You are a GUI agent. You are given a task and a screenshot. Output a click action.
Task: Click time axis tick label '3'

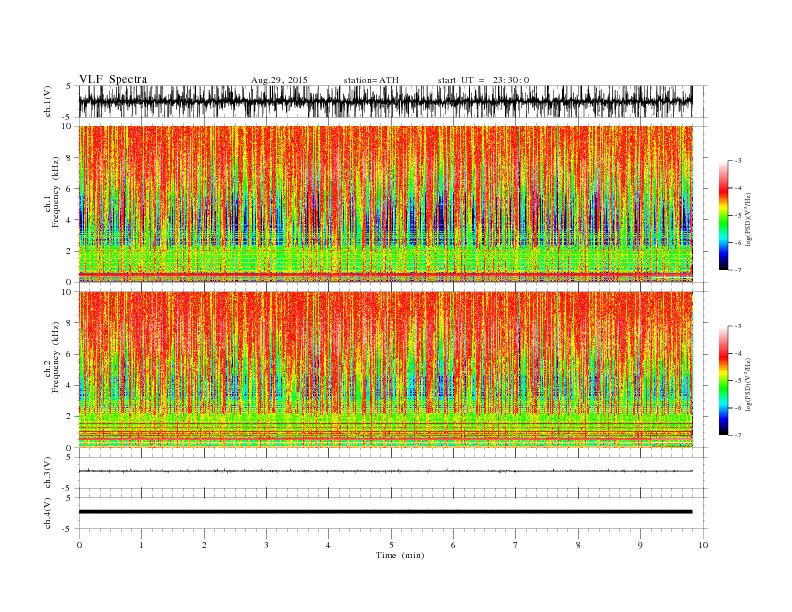266,545
